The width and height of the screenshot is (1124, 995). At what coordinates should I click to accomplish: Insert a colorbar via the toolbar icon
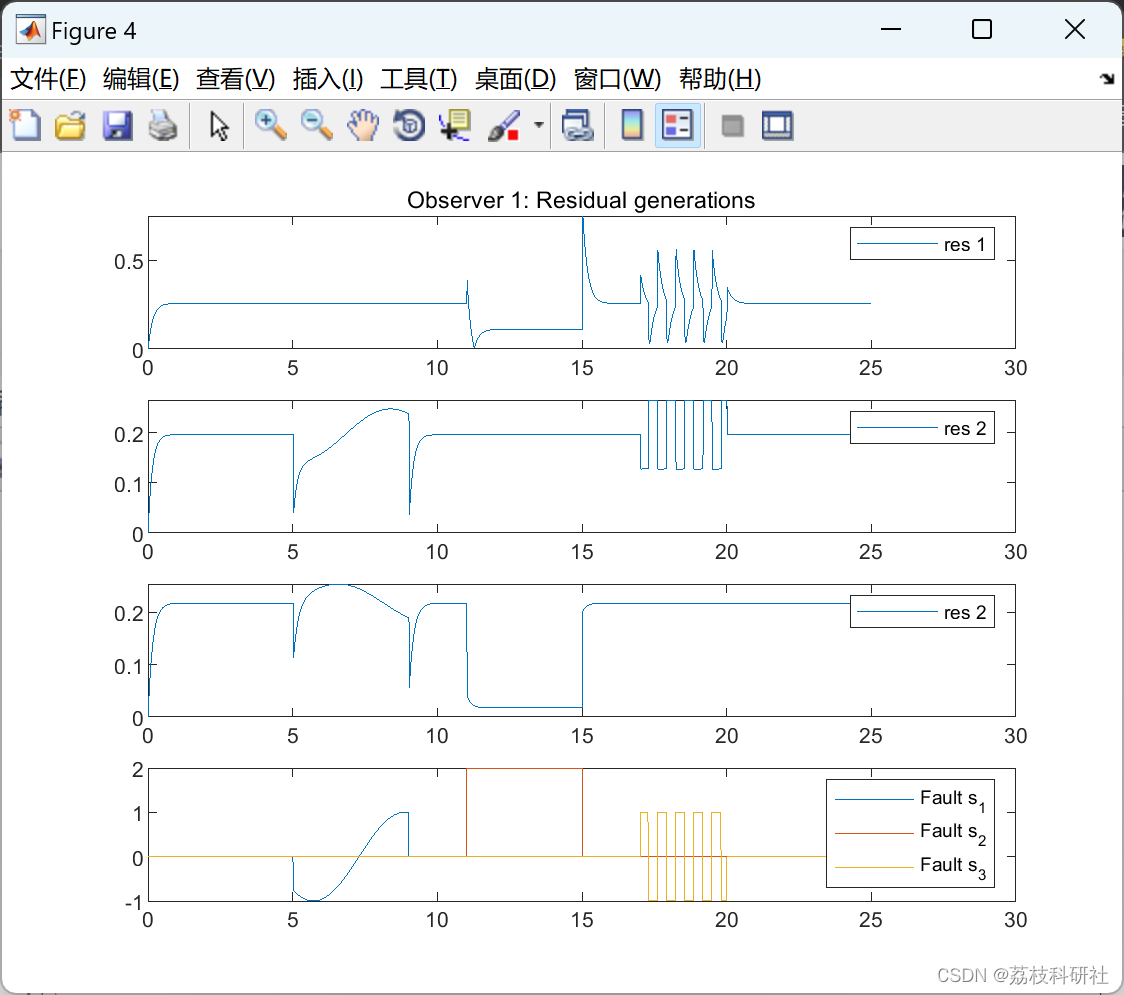coord(632,125)
